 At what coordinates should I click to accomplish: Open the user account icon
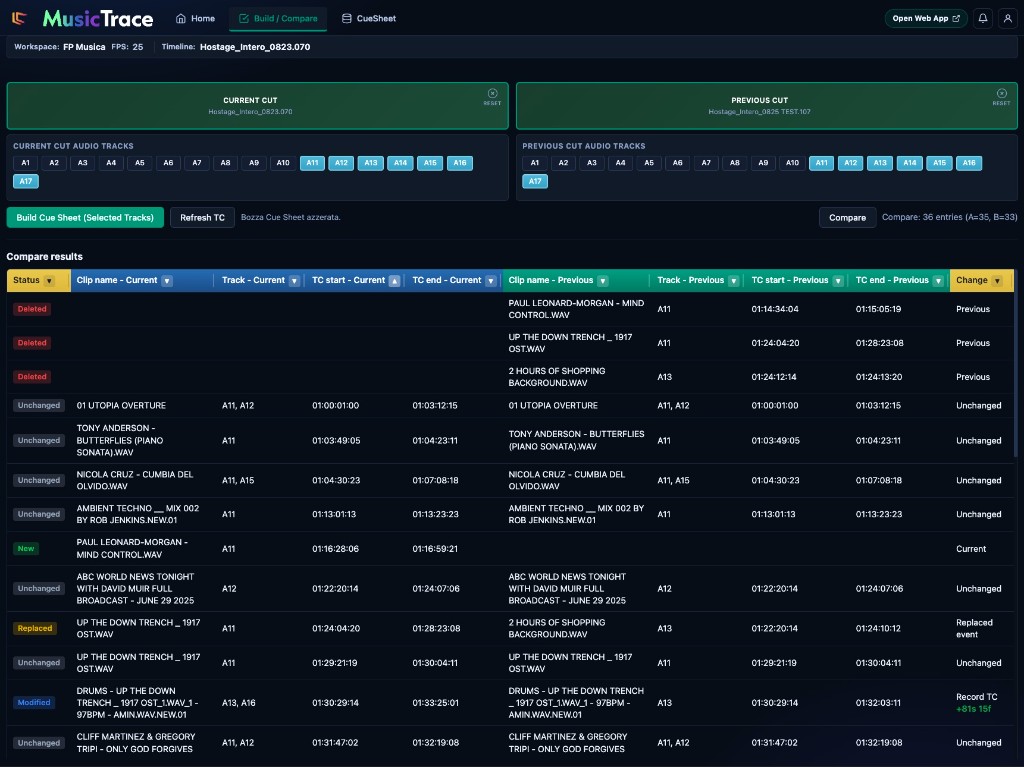click(x=1007, y=18)
